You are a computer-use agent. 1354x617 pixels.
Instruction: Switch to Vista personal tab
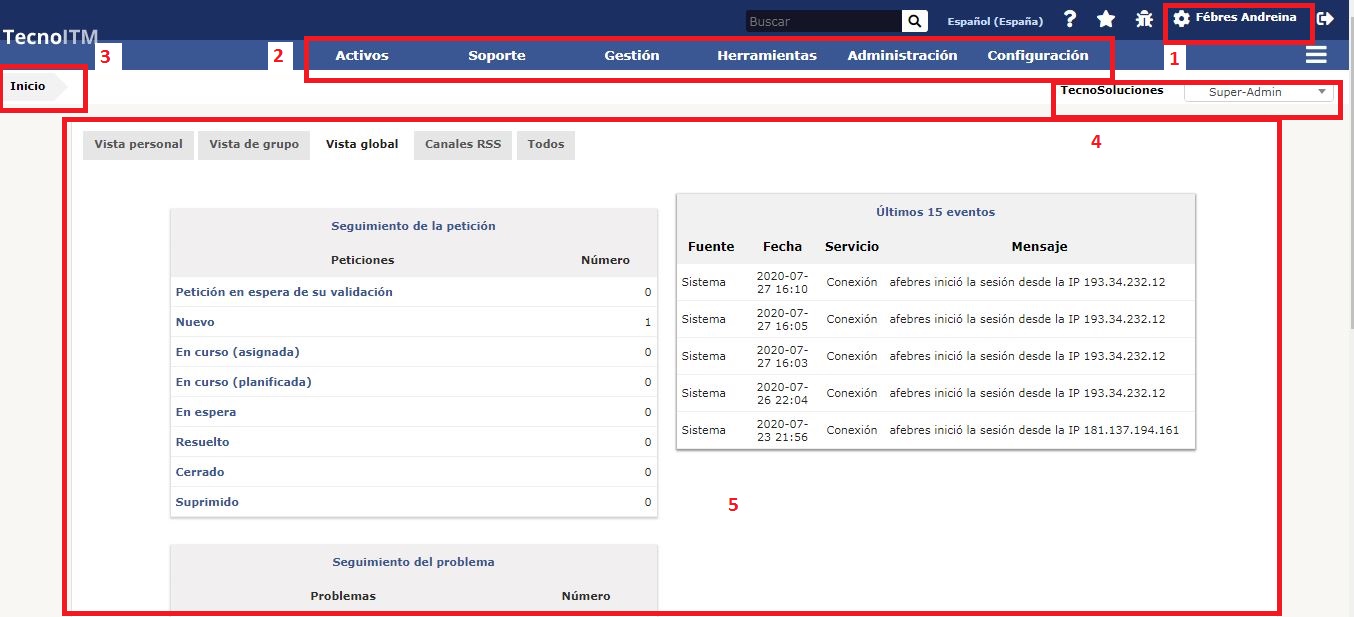[x=138, y=145]
